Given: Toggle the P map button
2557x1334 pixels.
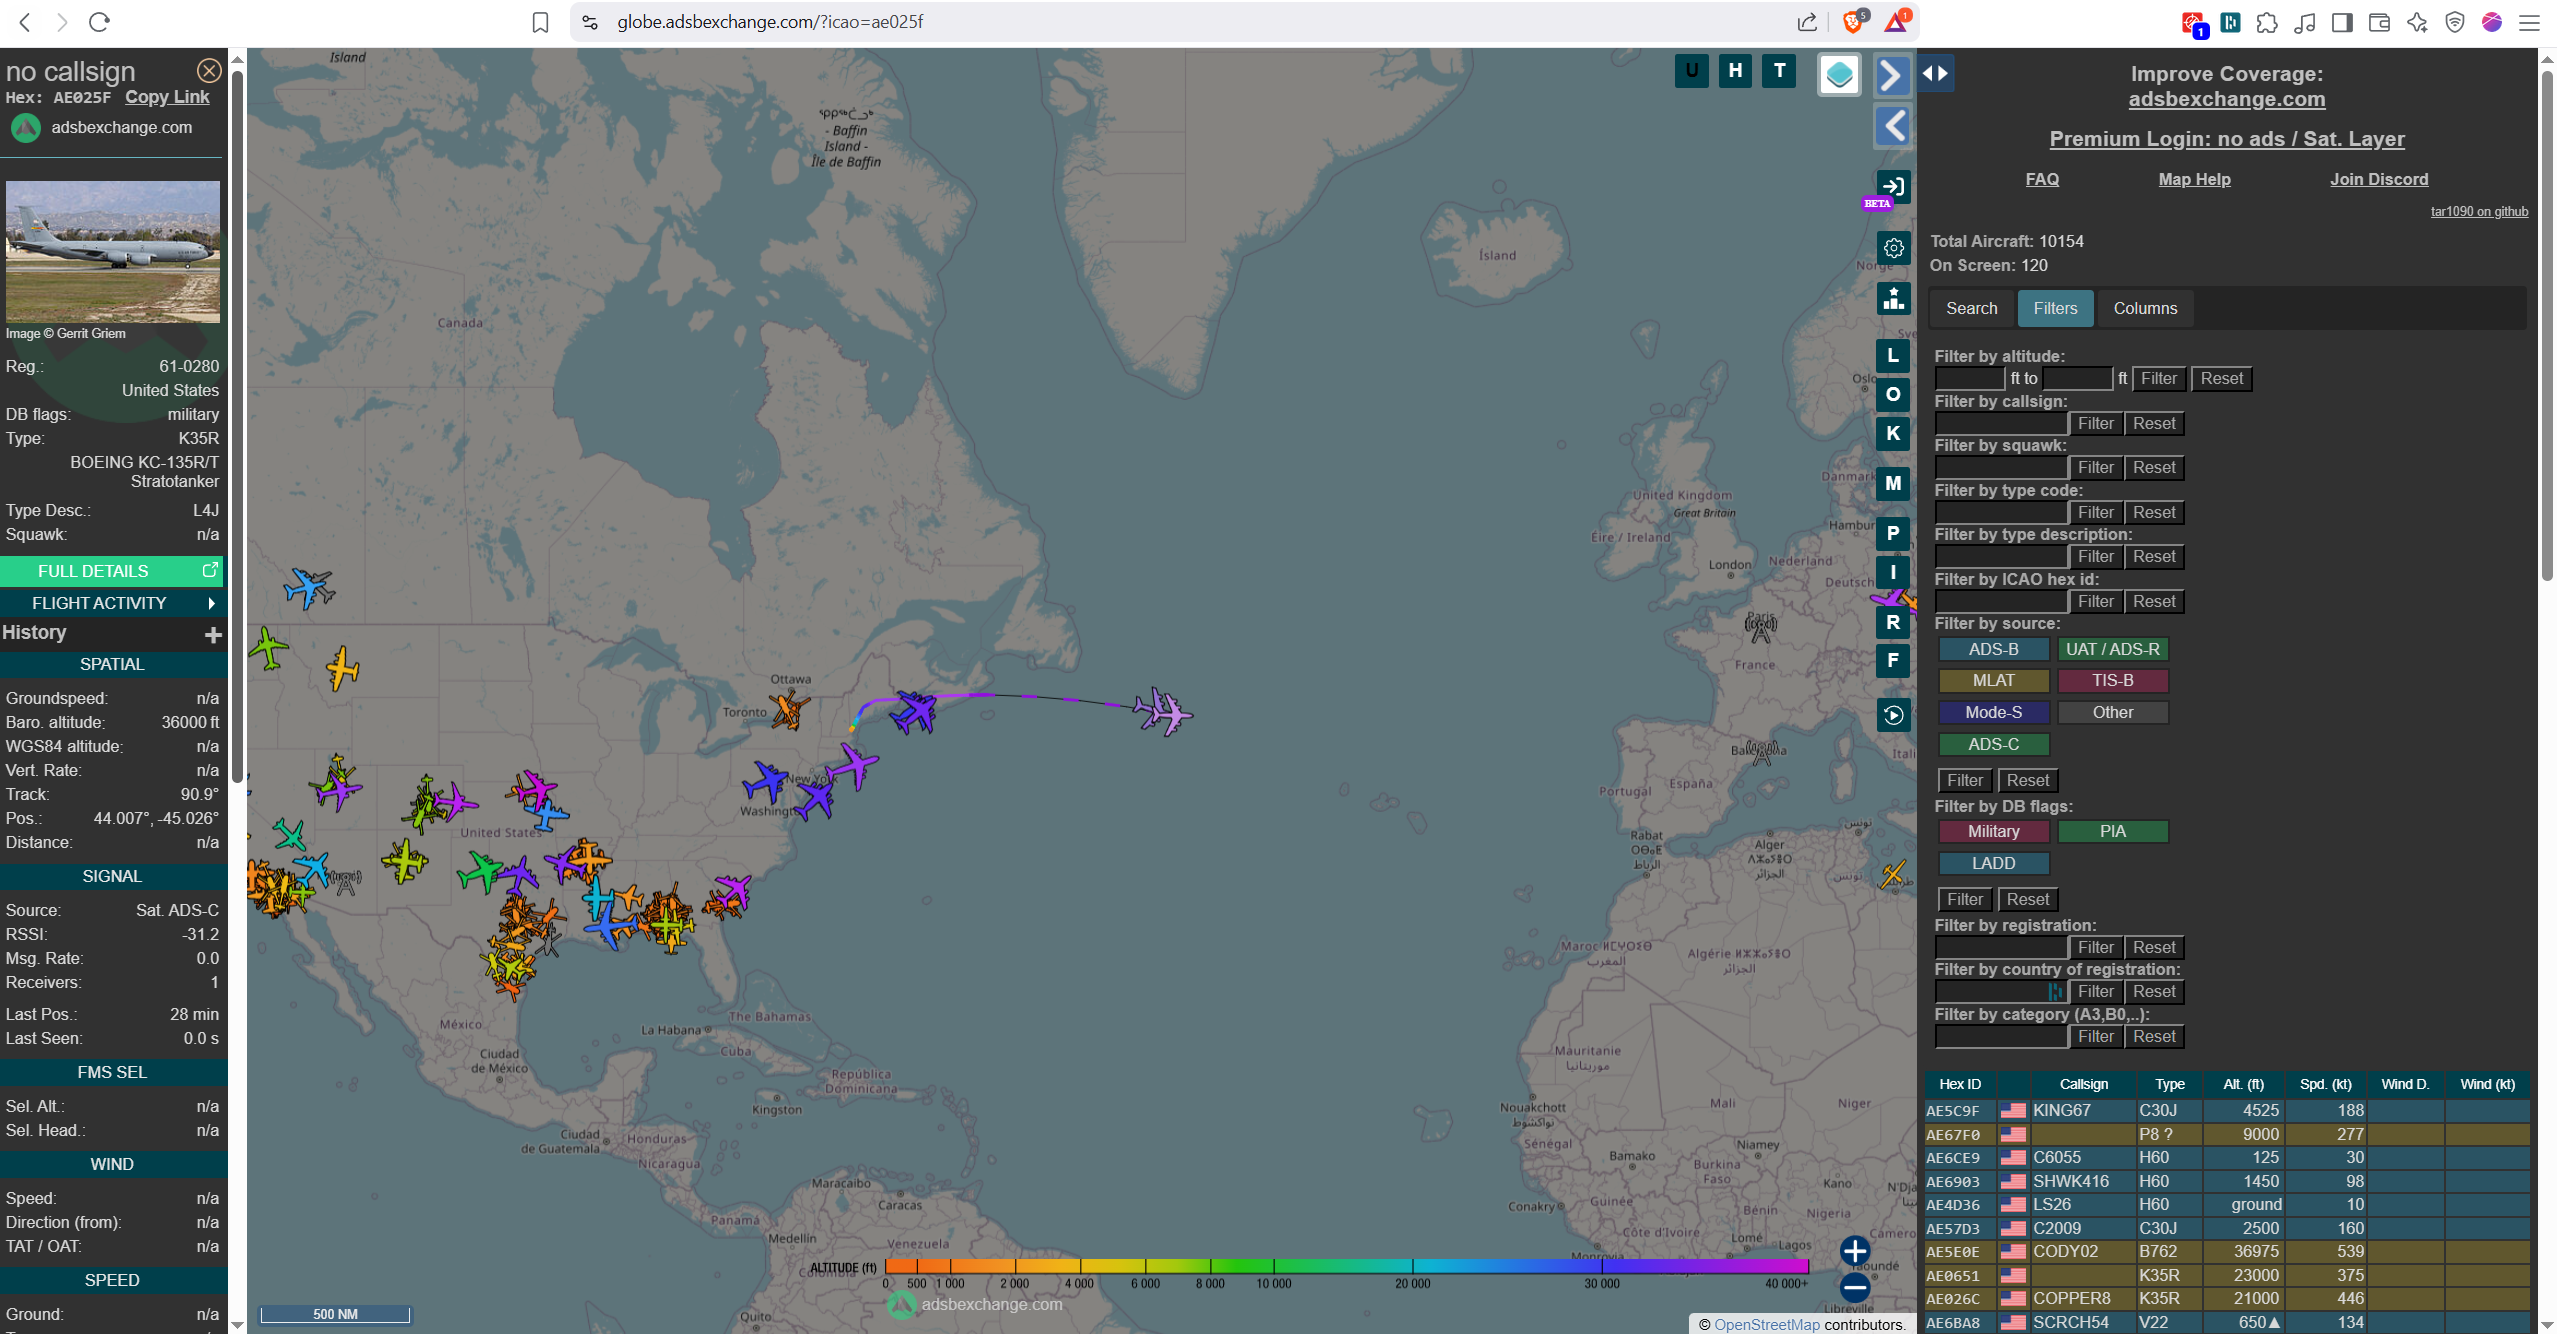Looking at the screenshot, I should pos(1893,533).
